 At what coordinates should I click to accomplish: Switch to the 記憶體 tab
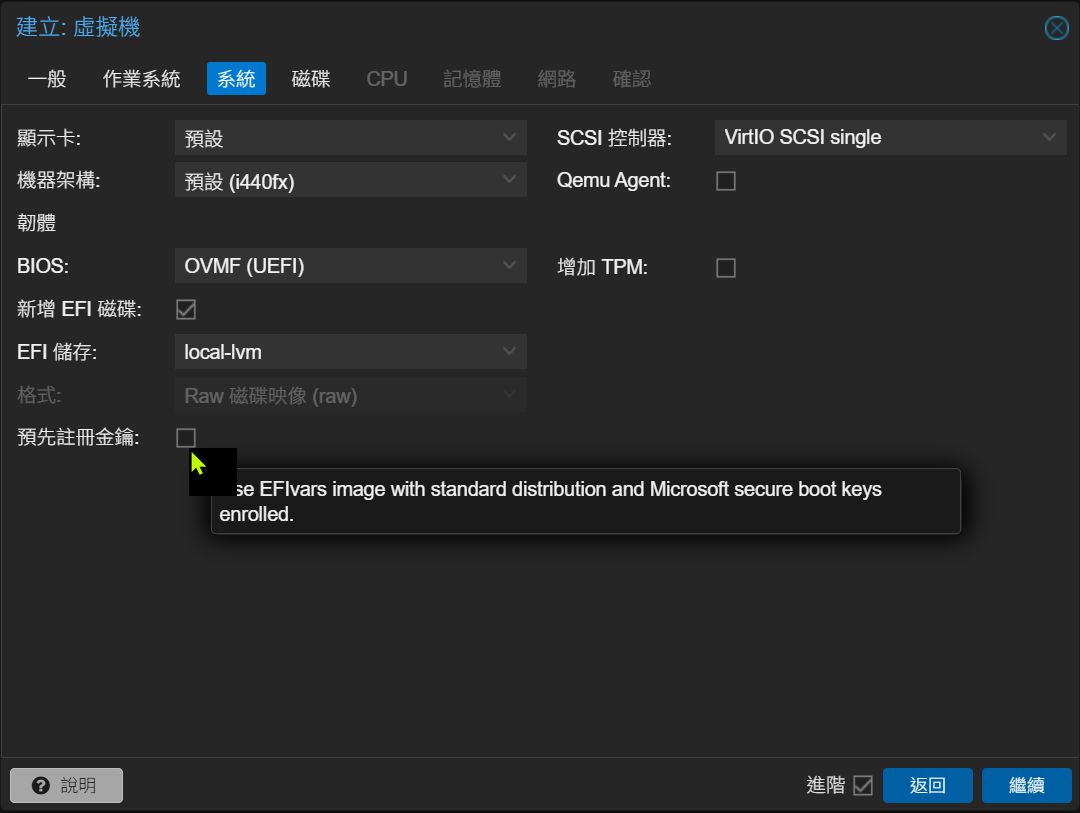pos(472,79)
